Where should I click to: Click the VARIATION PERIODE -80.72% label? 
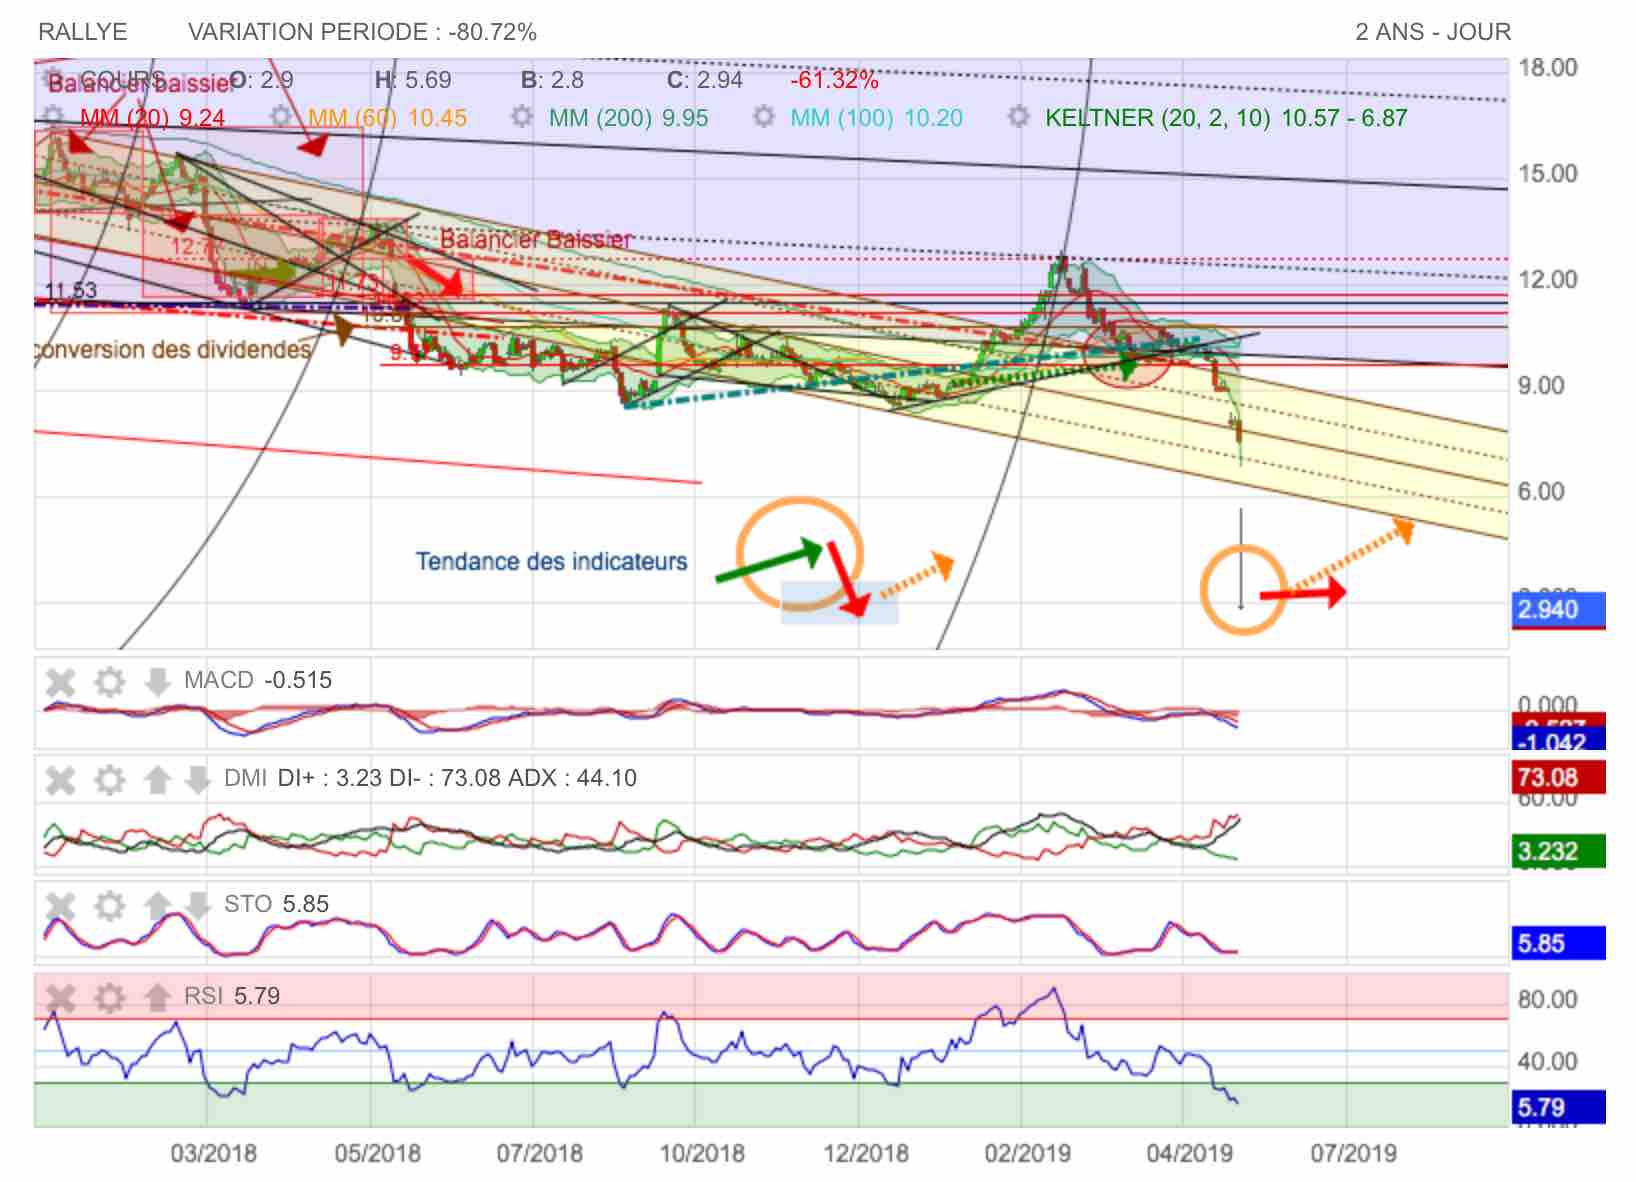[362, 32]
